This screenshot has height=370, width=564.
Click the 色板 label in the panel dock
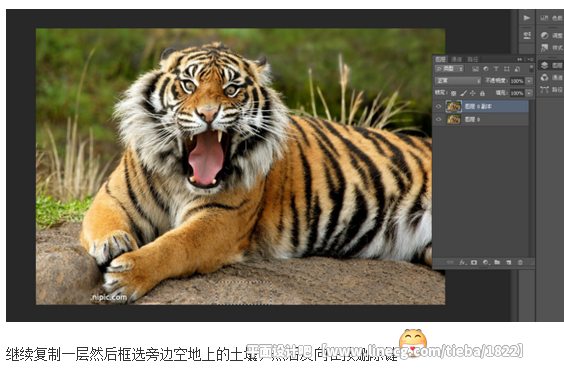coord(557,18)
